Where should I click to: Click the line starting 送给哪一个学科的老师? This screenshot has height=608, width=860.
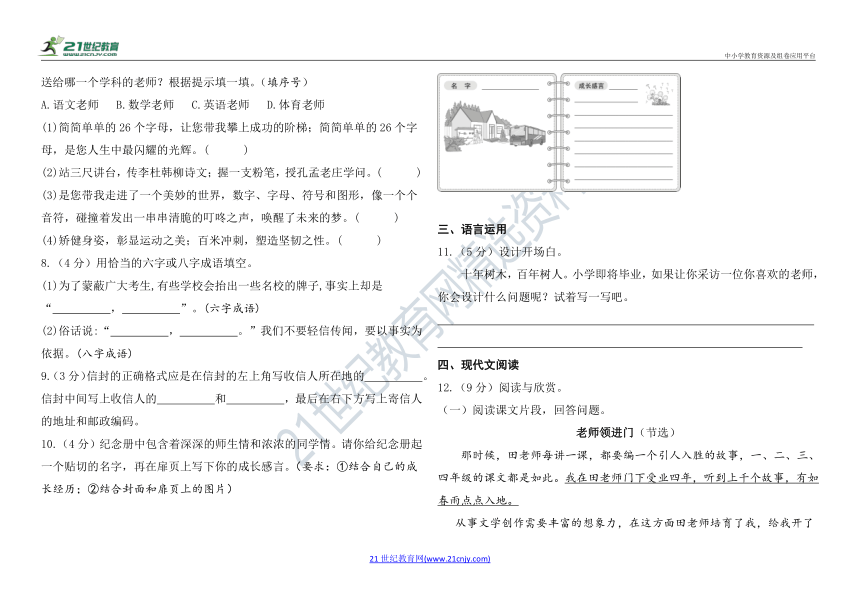(175, 82)
